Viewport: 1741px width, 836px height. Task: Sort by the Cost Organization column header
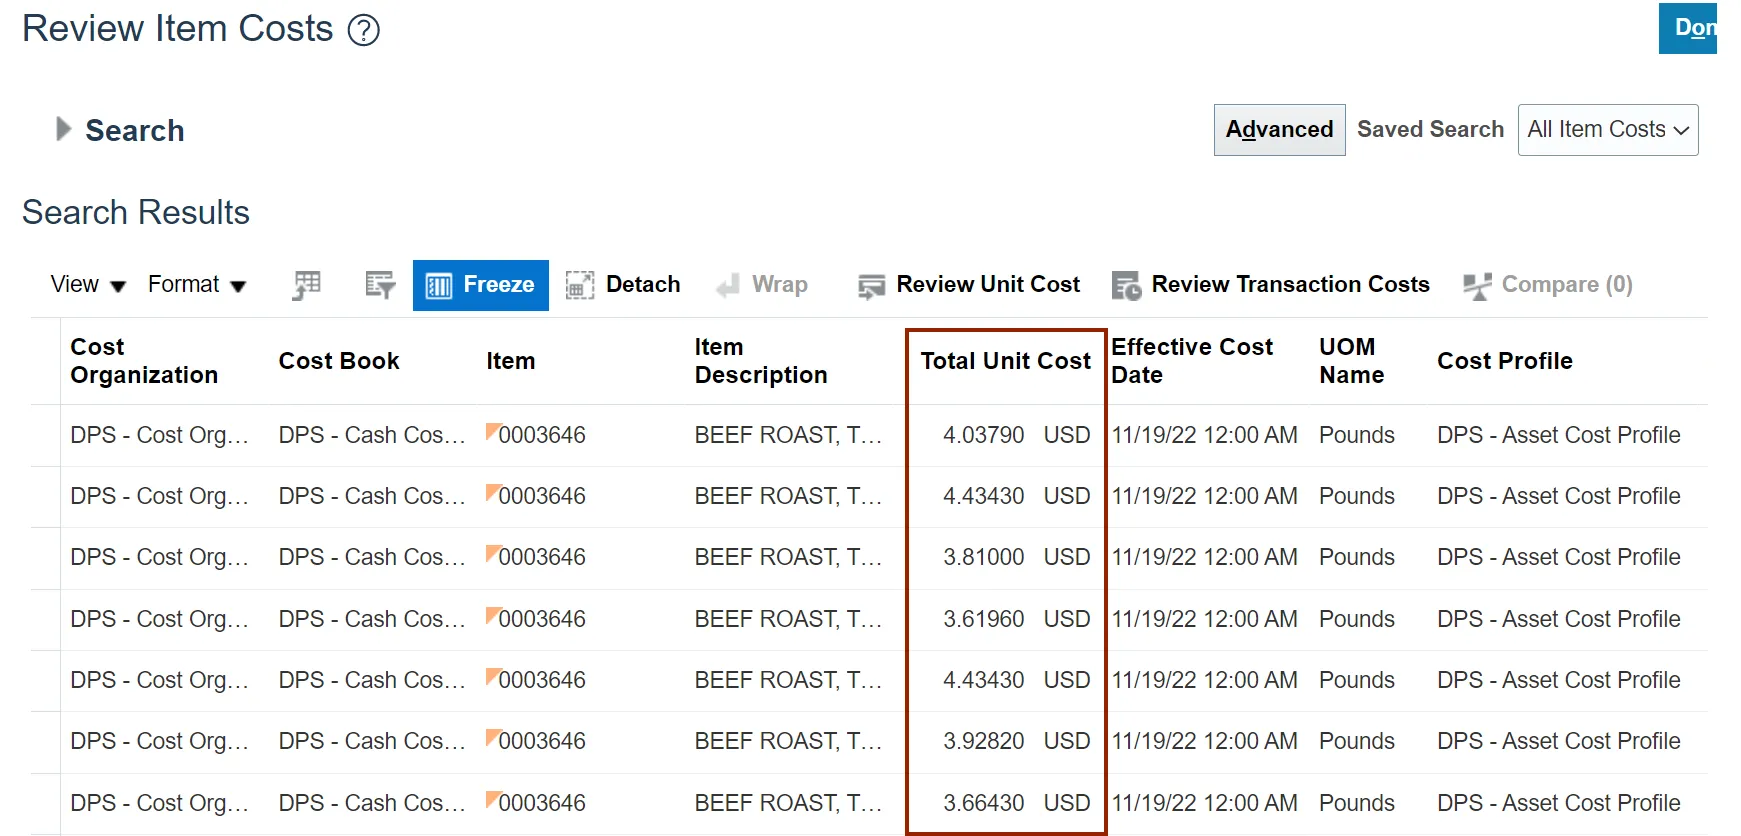[144, 361]
